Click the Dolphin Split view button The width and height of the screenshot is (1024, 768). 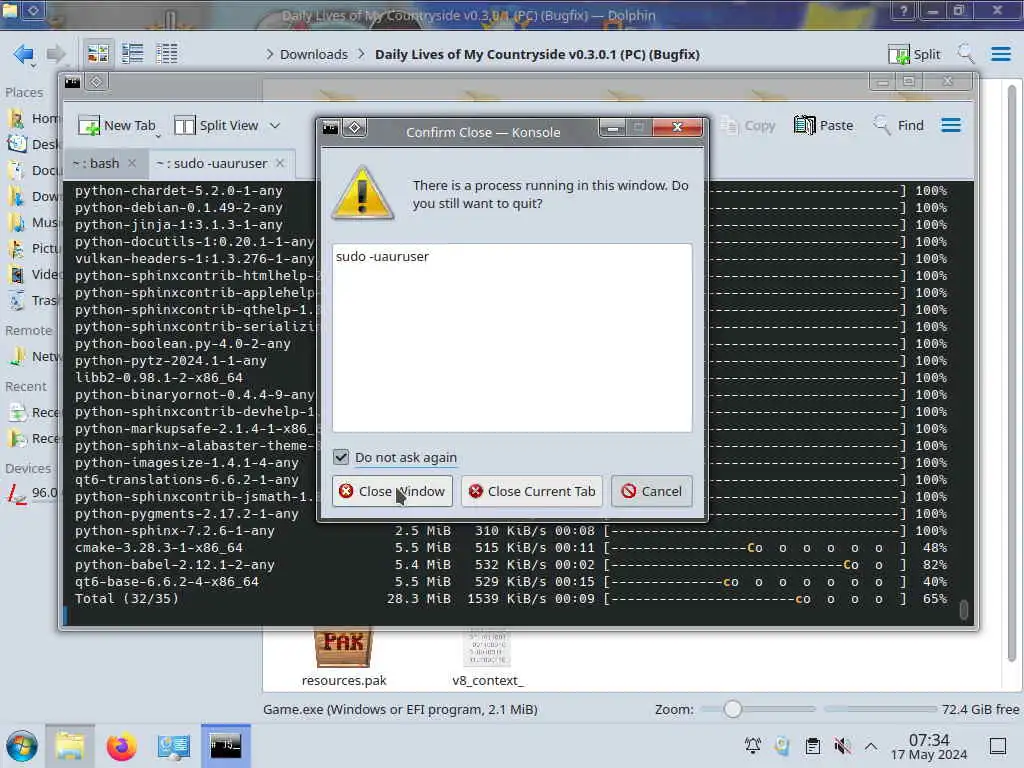tap(914, 54)
